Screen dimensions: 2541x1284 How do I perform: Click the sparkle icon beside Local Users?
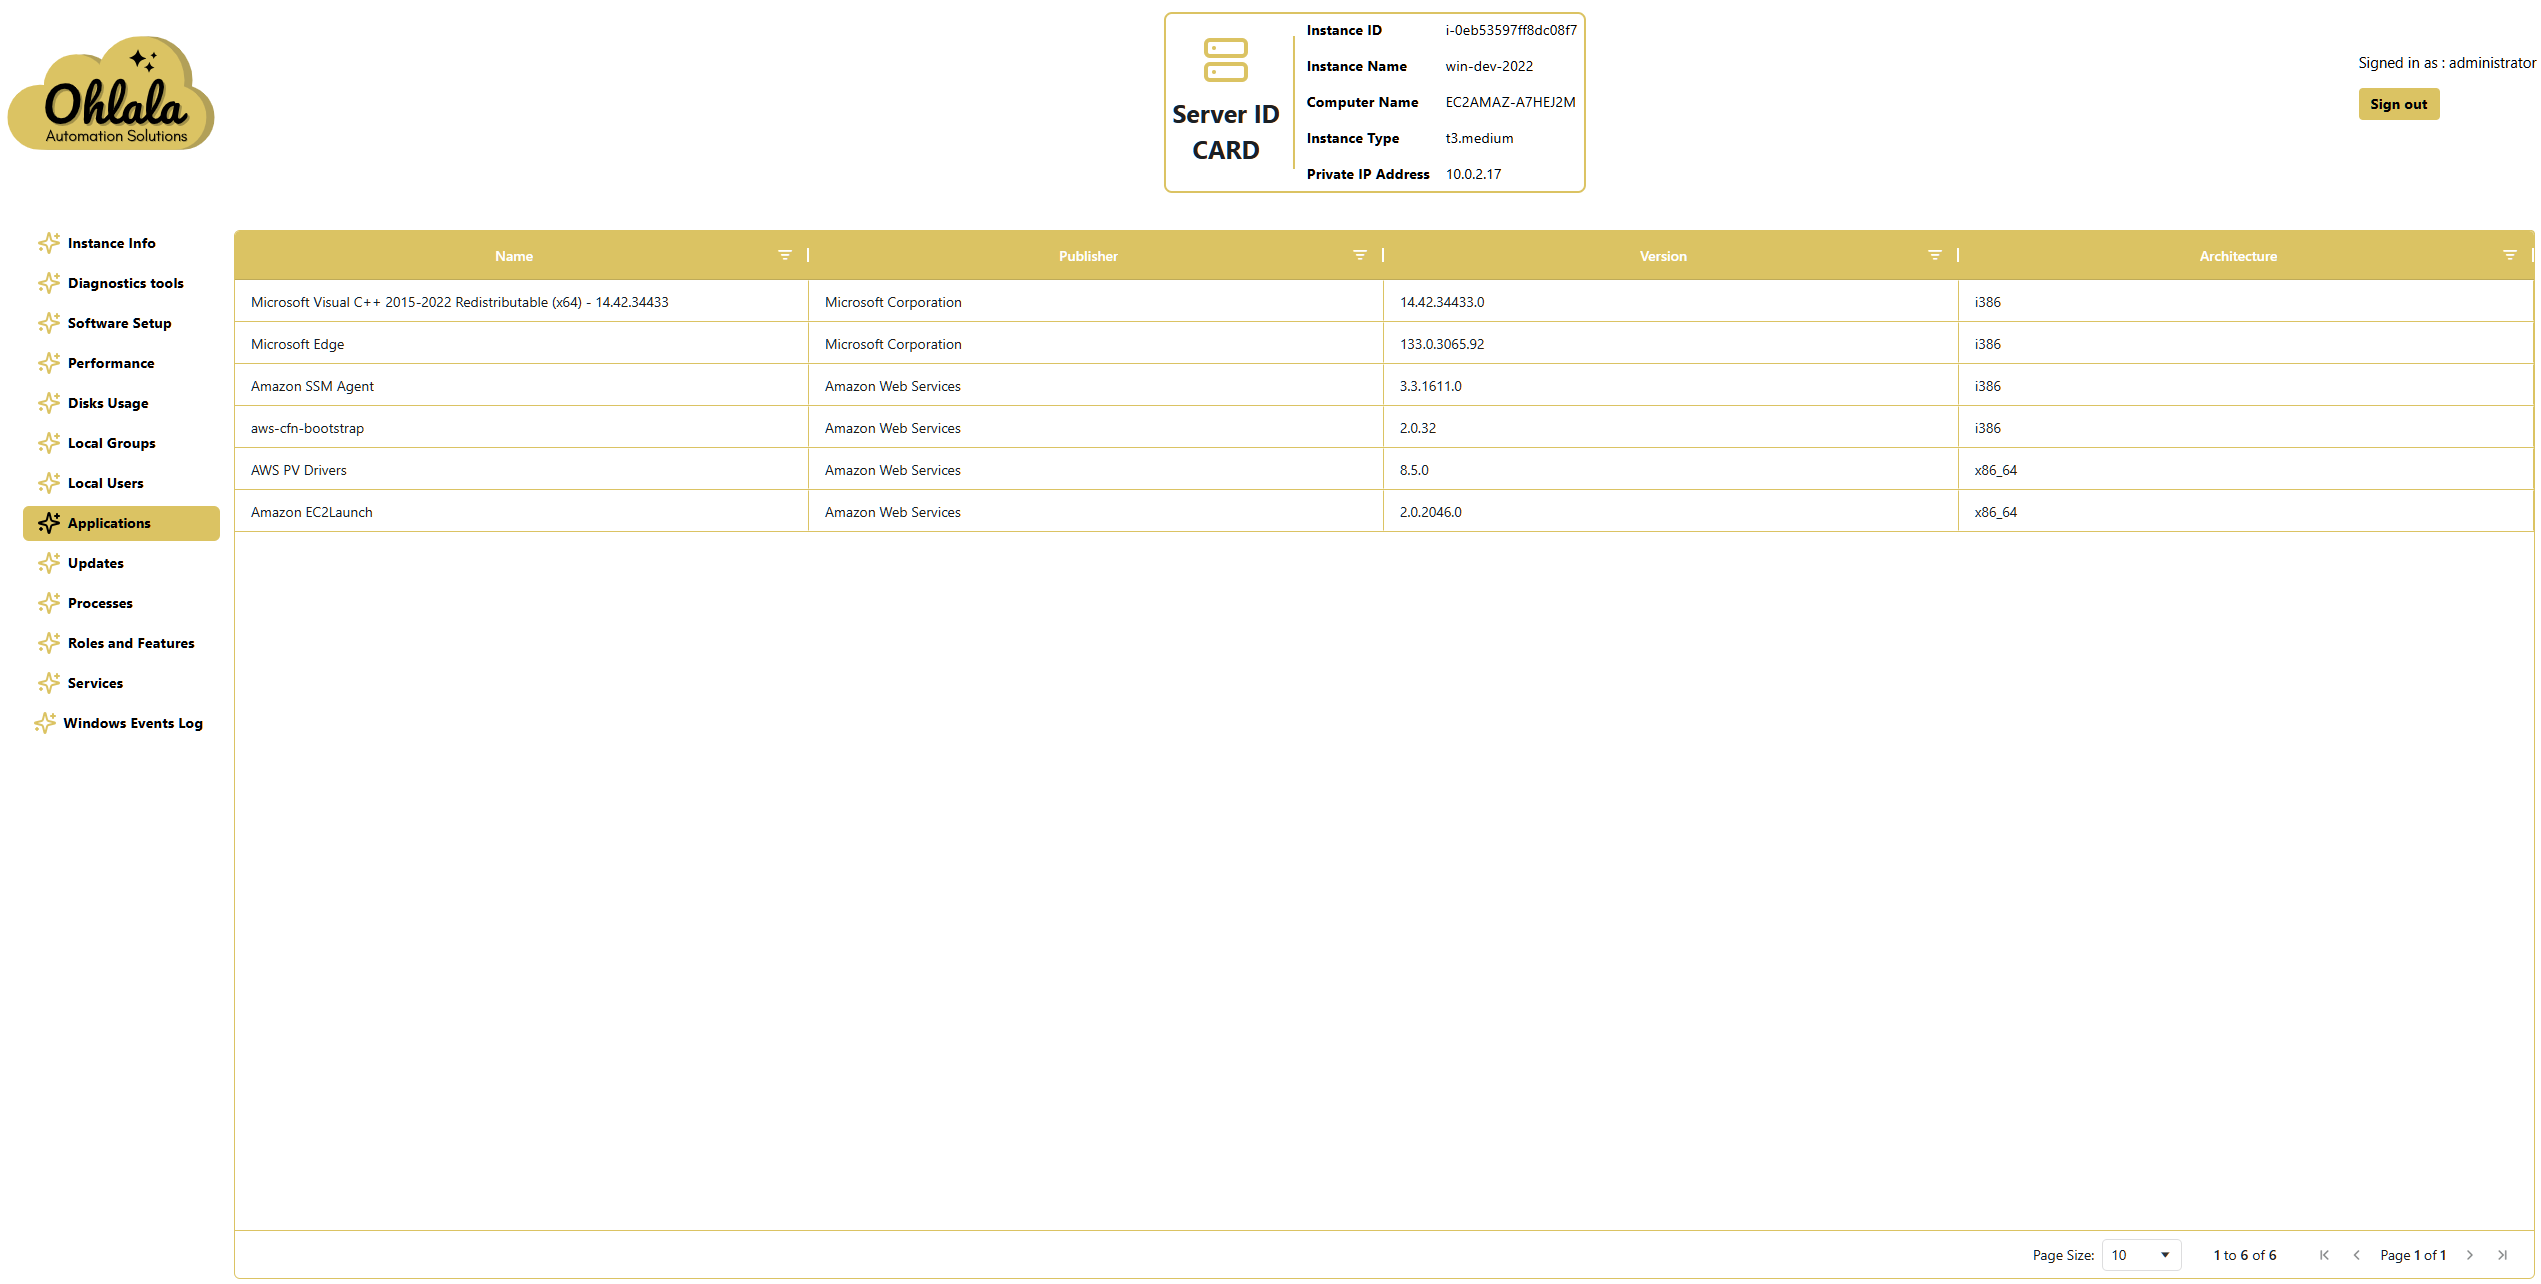click(x=49, y=483)
